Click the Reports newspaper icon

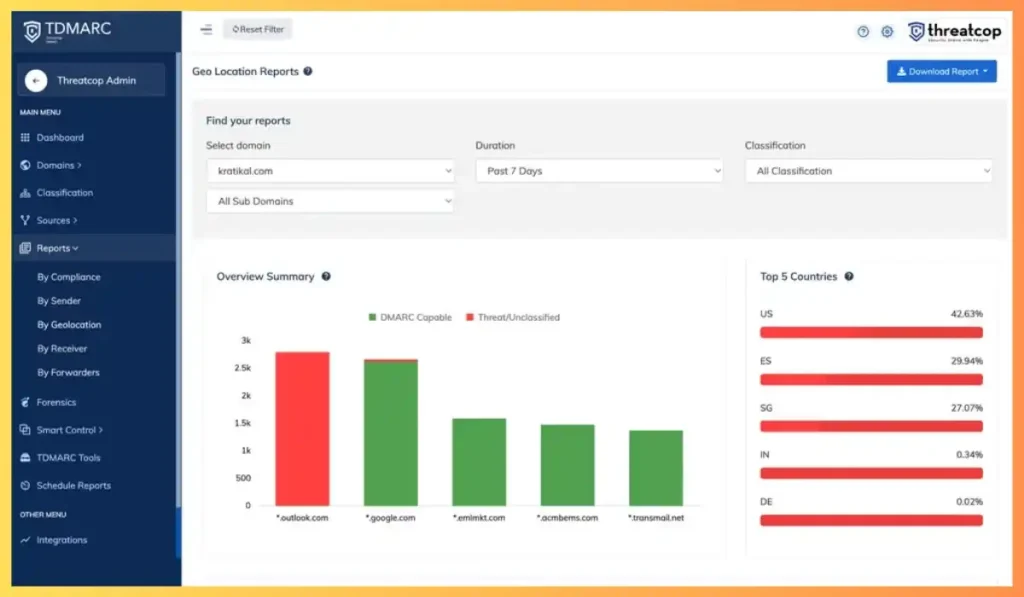point(25,248)
